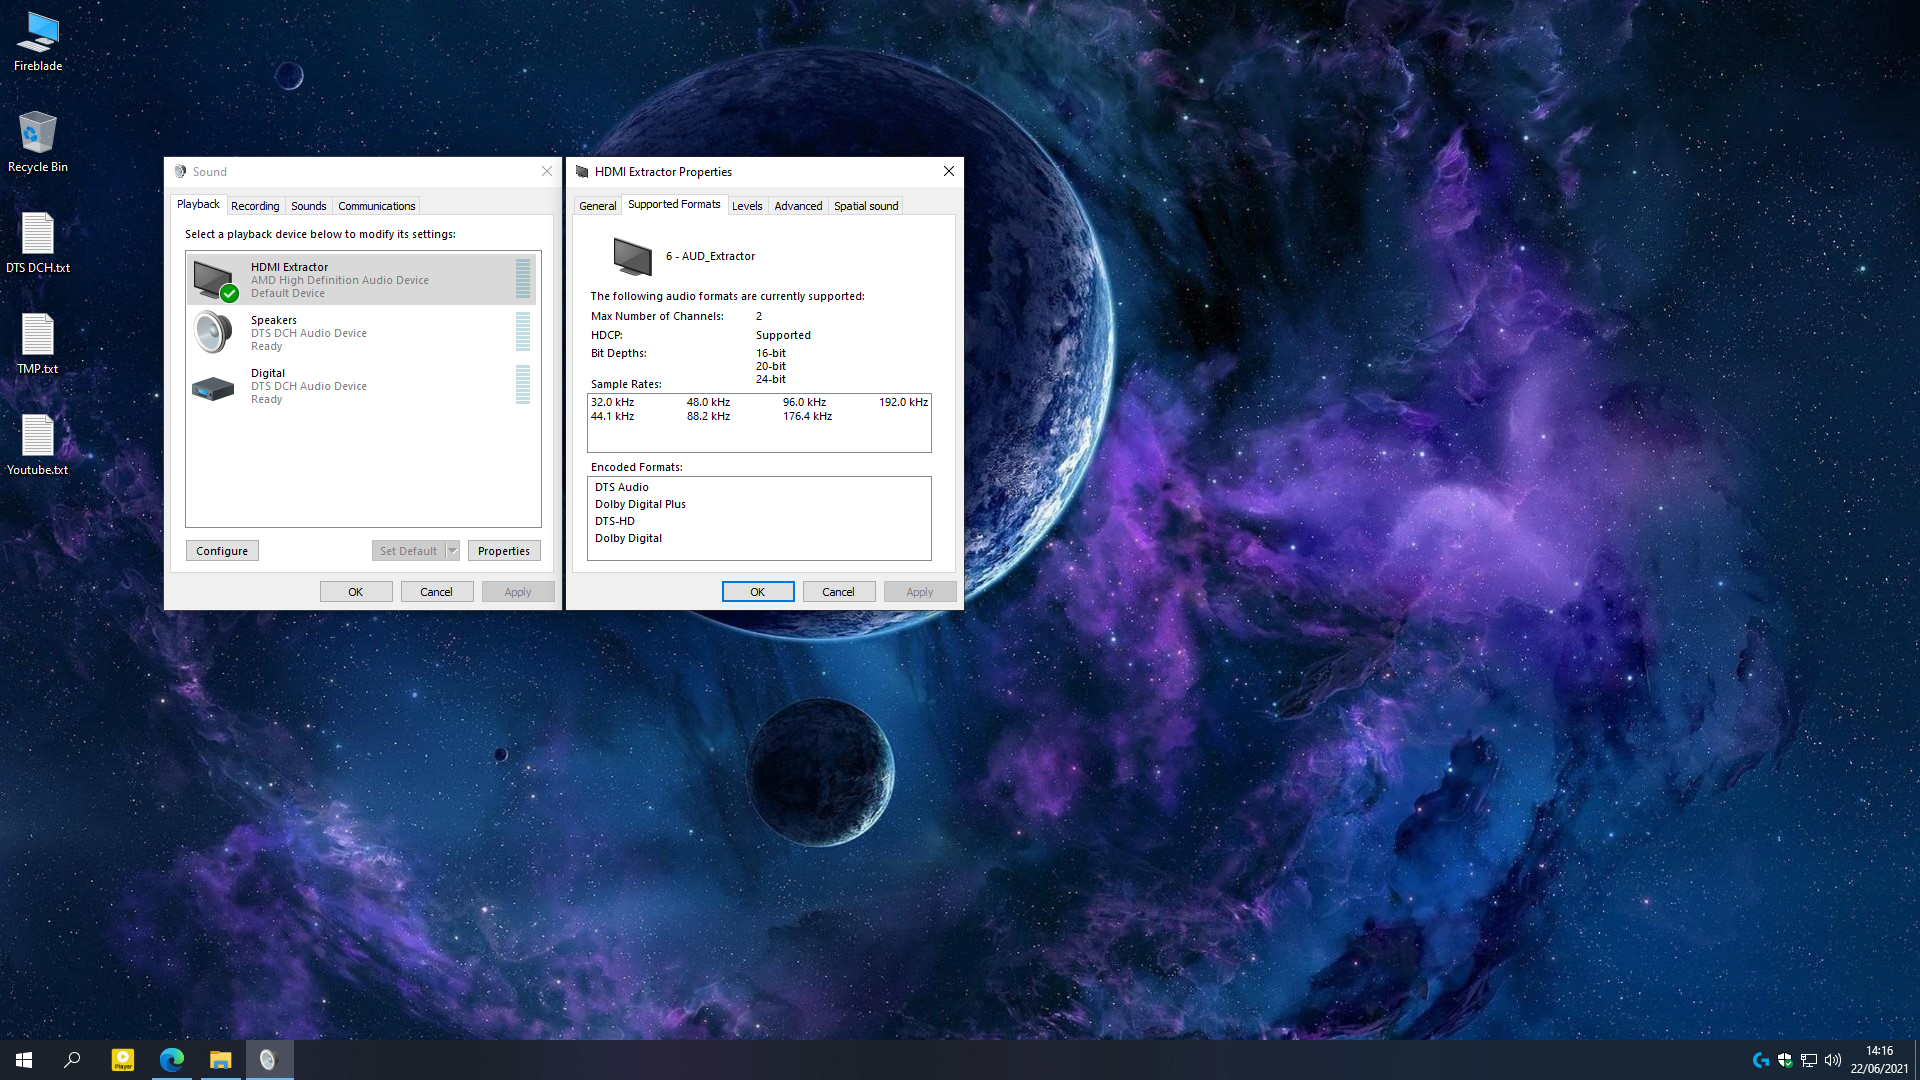Open the Levels tab

(747, 206)
